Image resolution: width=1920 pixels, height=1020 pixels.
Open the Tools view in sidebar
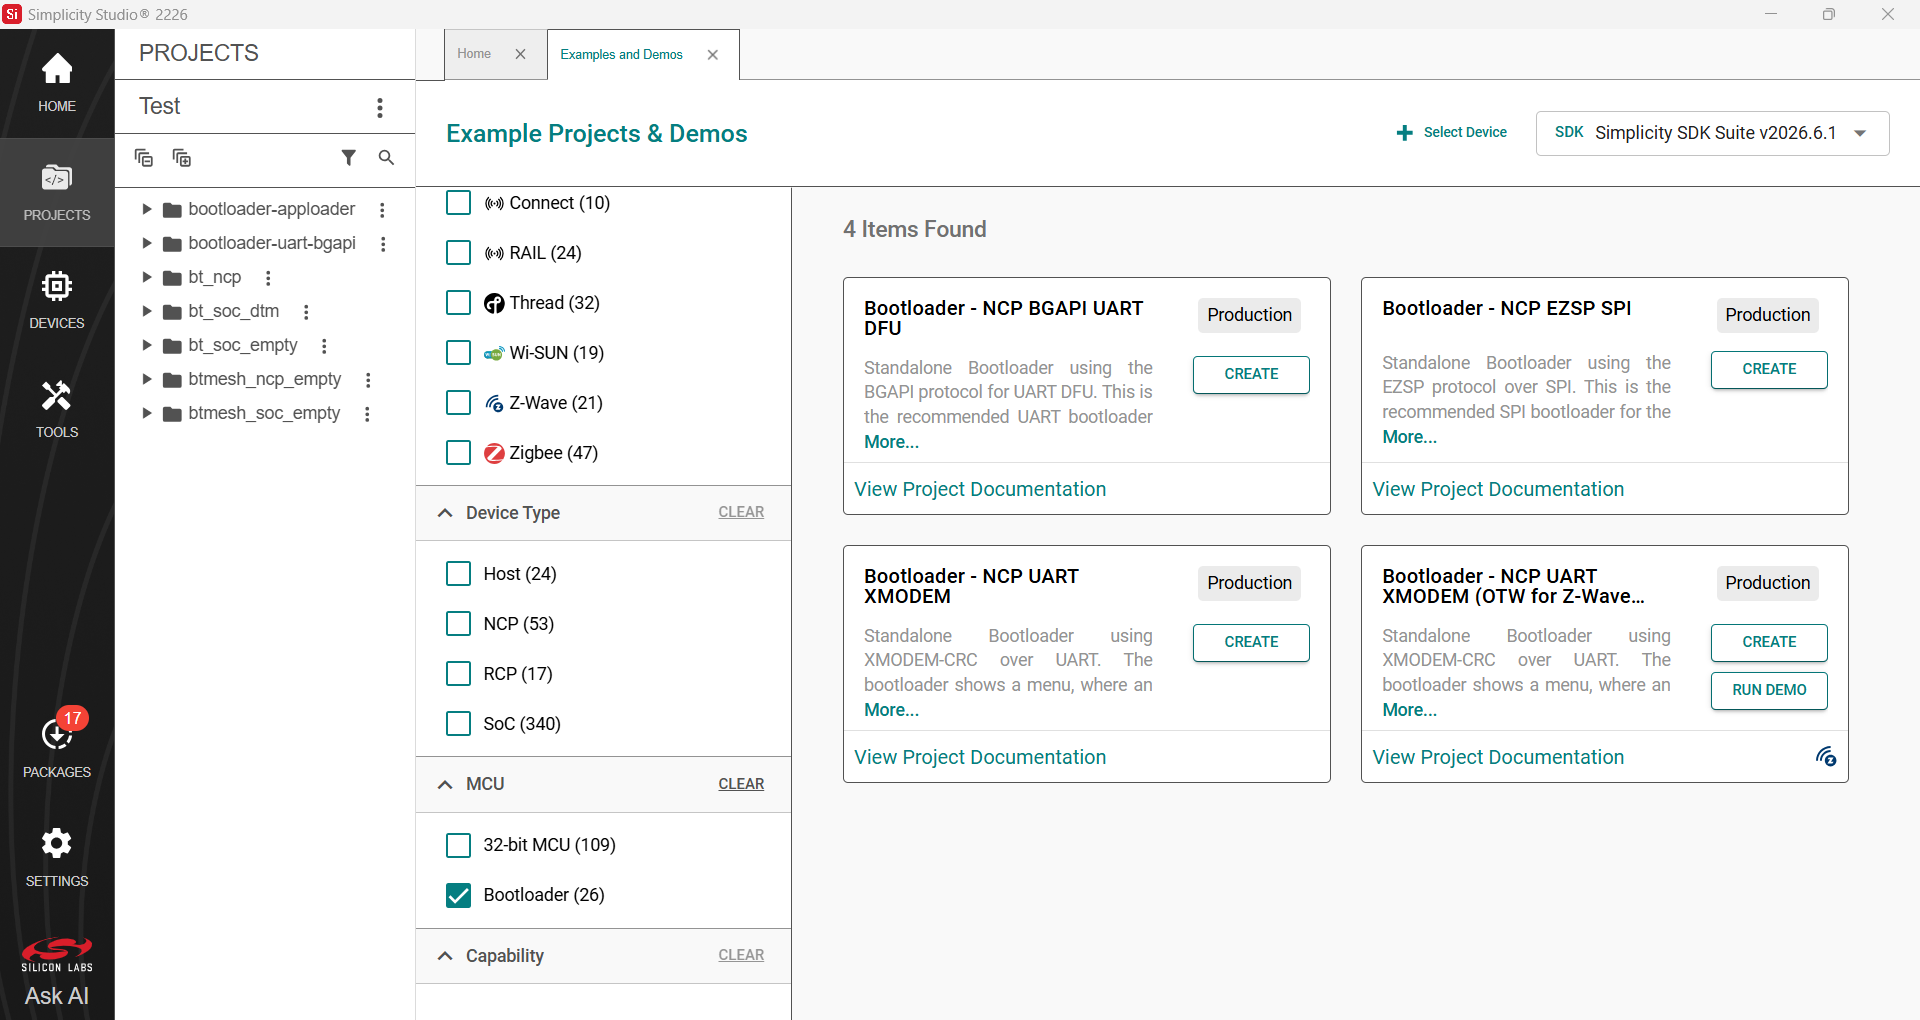pyautogui.click(x=57, y=409)
